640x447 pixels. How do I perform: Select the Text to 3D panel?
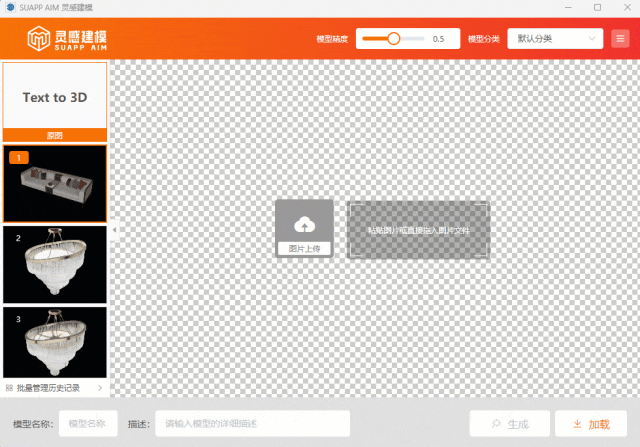tap(55, 97)
